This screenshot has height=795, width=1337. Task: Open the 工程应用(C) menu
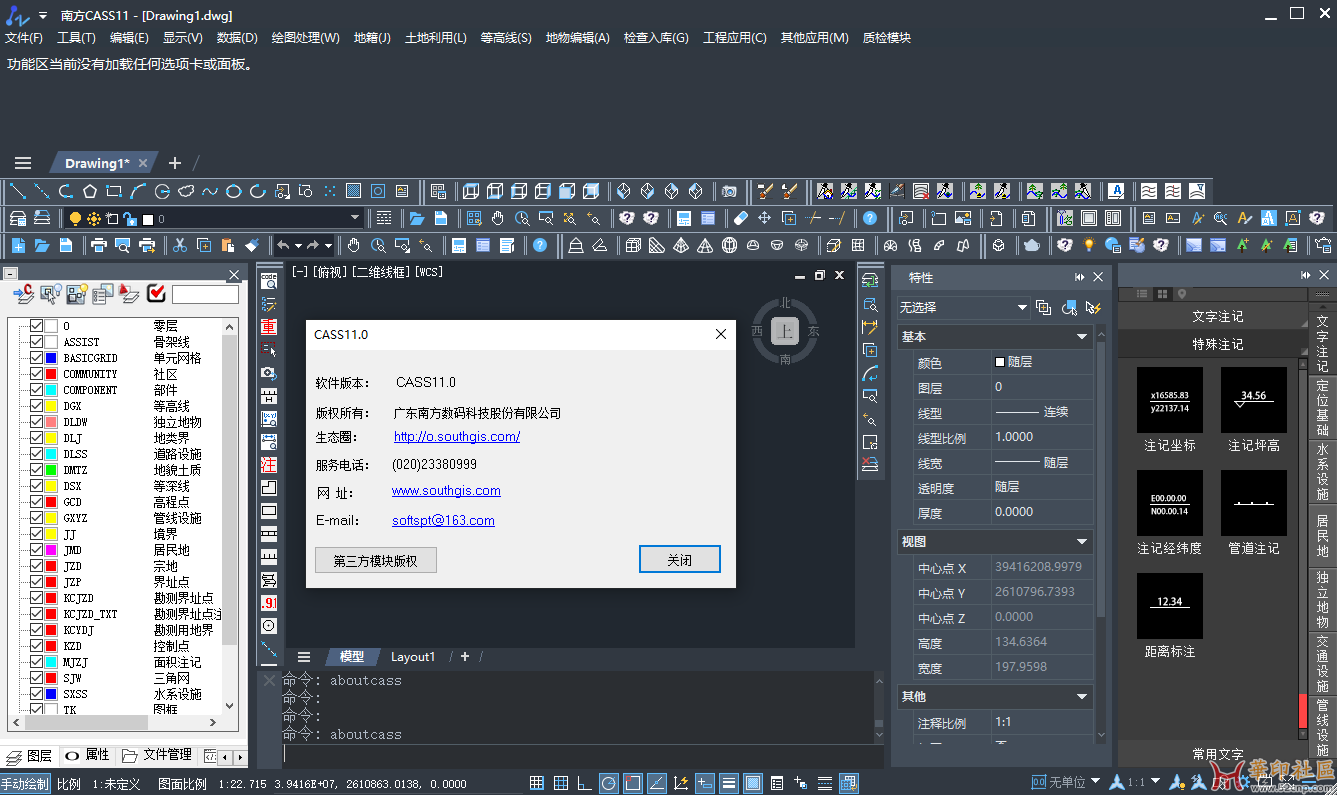[735, 38]
